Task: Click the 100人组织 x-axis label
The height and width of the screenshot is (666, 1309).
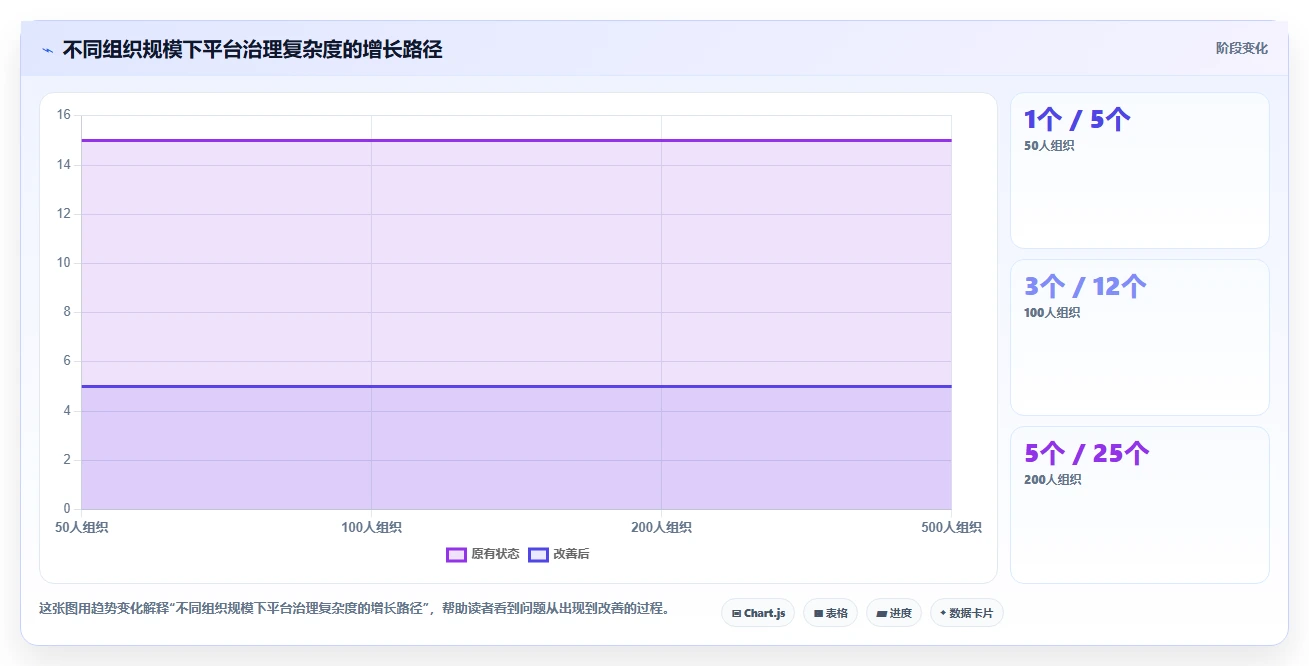Action: tap(371, 527)
